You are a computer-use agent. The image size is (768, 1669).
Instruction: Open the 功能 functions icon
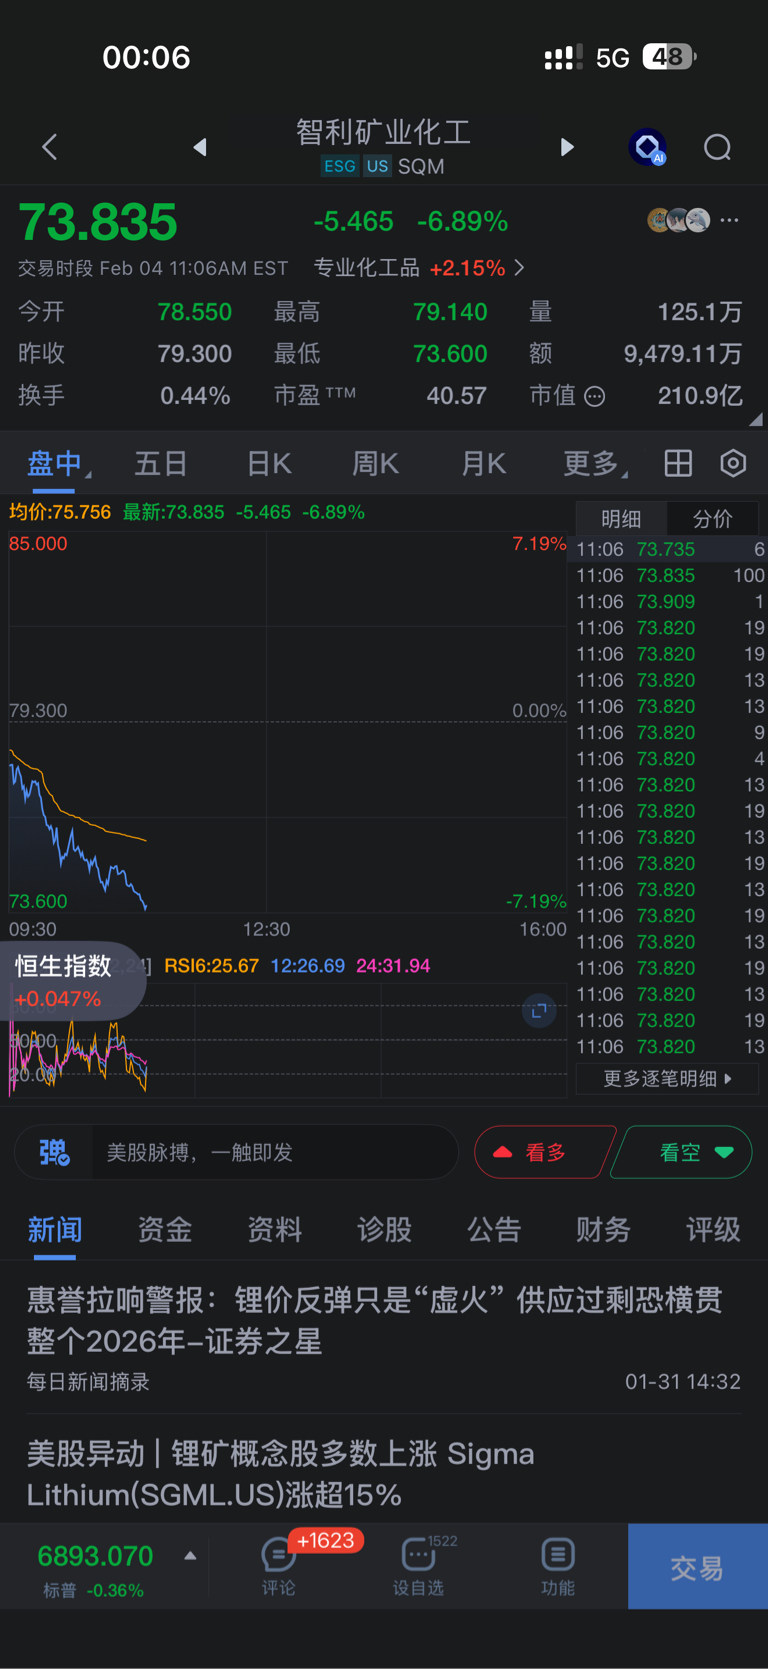pyautogui.click(x=557, y=1566)
